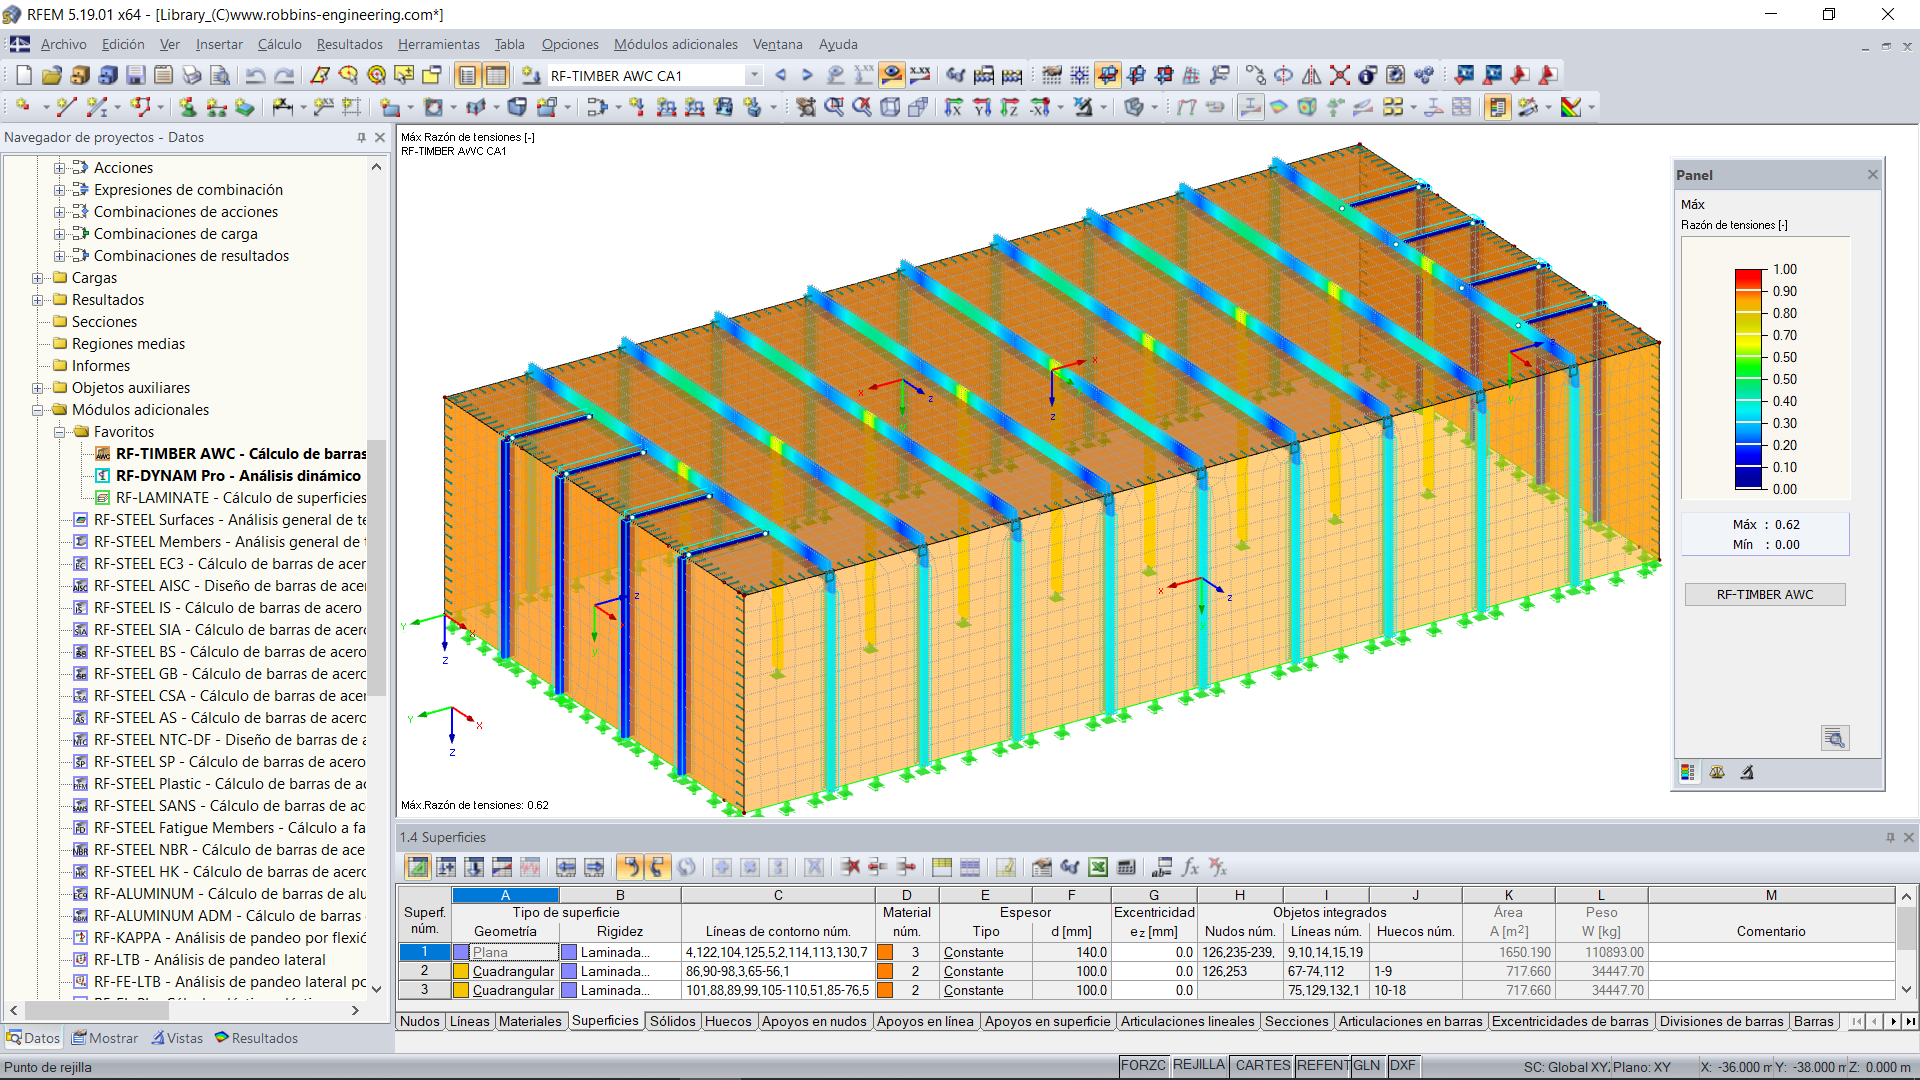Screen dimensions: 1920x1080
Task: Click the Print icon in toolbar
Action: click(x=192, y=75)
